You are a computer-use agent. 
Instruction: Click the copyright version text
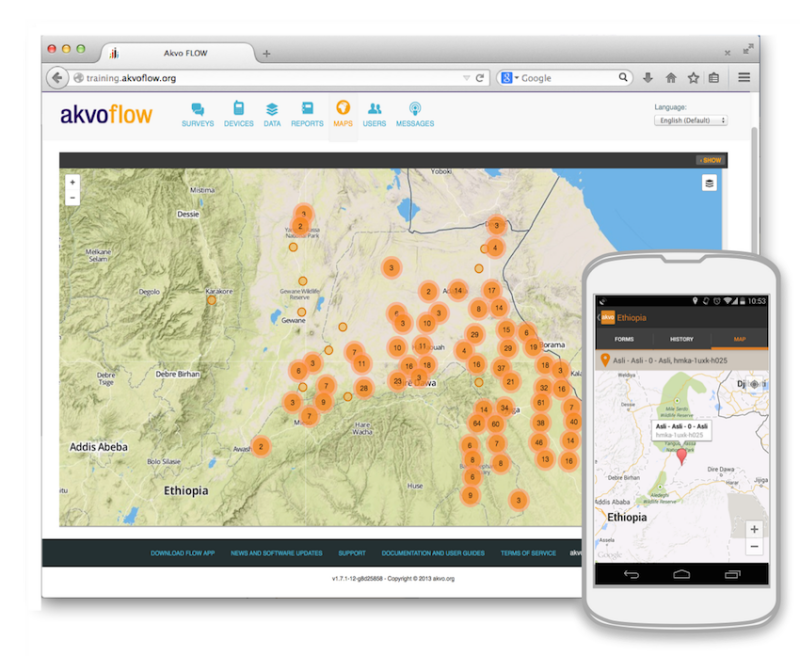click(x=393, y=578)
